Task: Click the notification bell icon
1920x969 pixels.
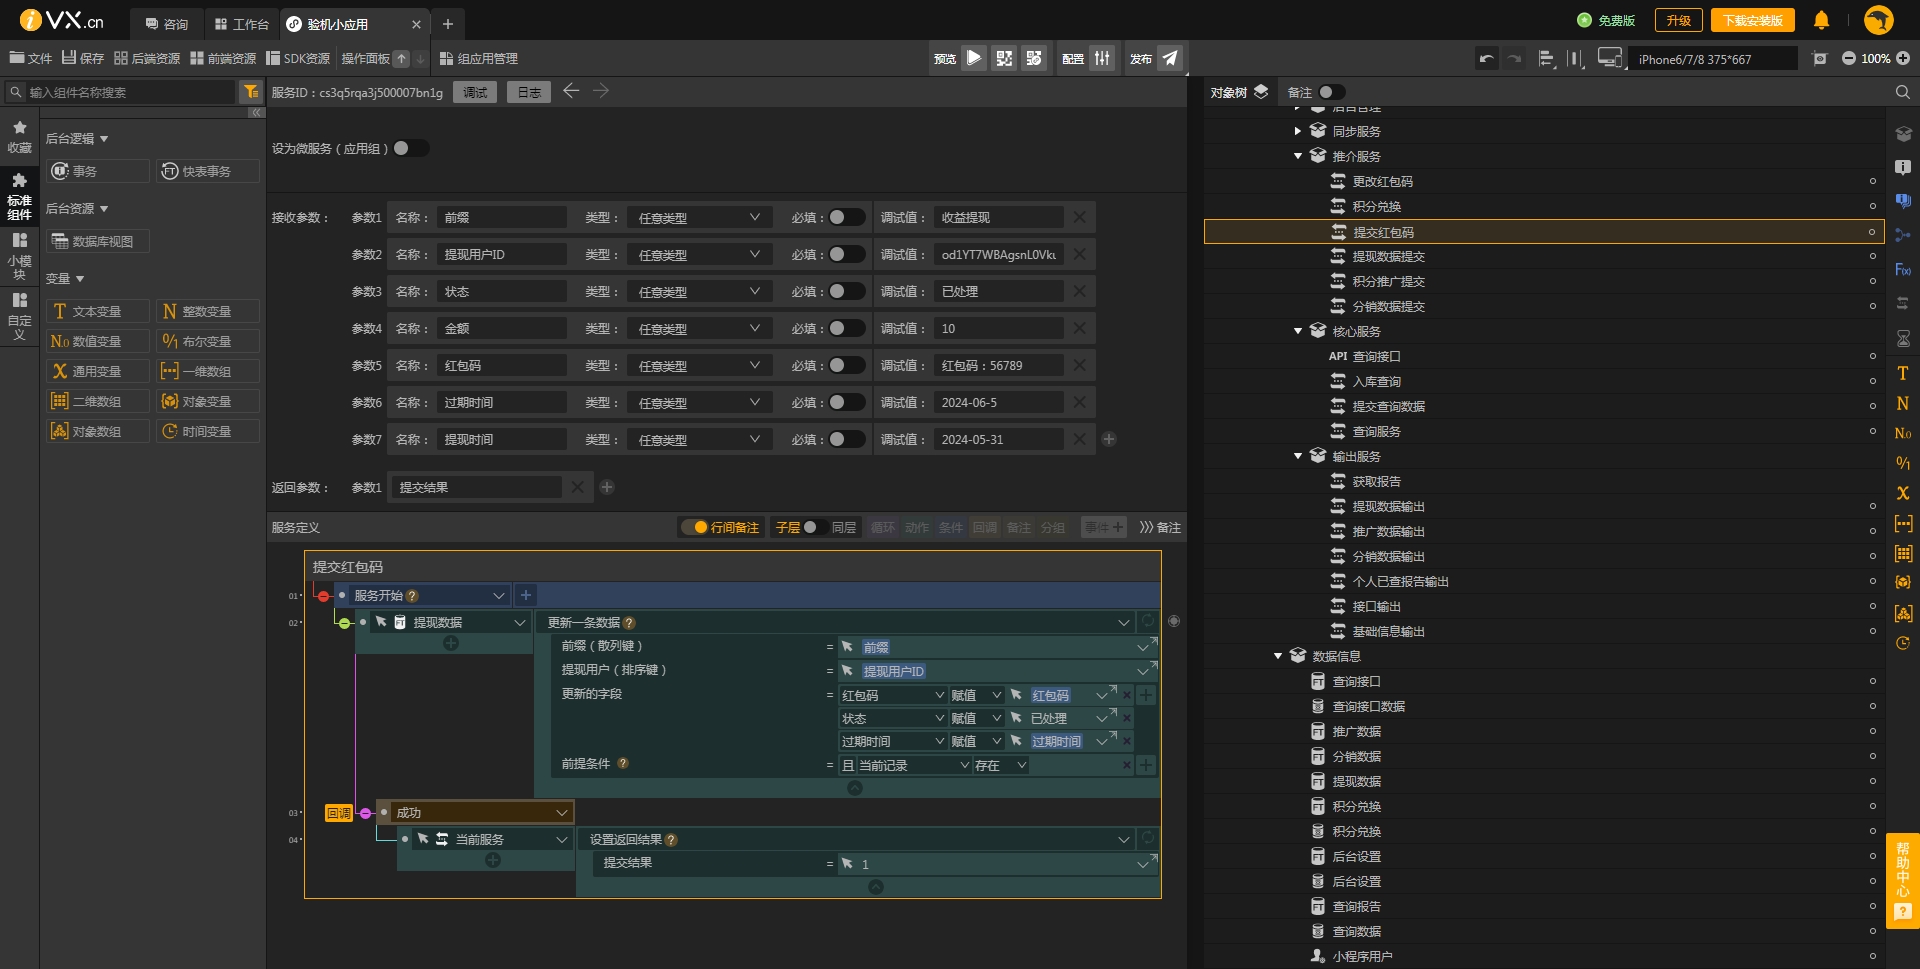Action: (x=1821, y=20)
